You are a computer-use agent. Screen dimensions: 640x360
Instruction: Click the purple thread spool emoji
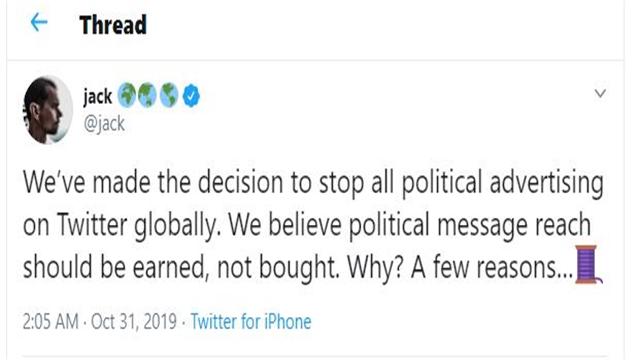click(x=588, y=264)
